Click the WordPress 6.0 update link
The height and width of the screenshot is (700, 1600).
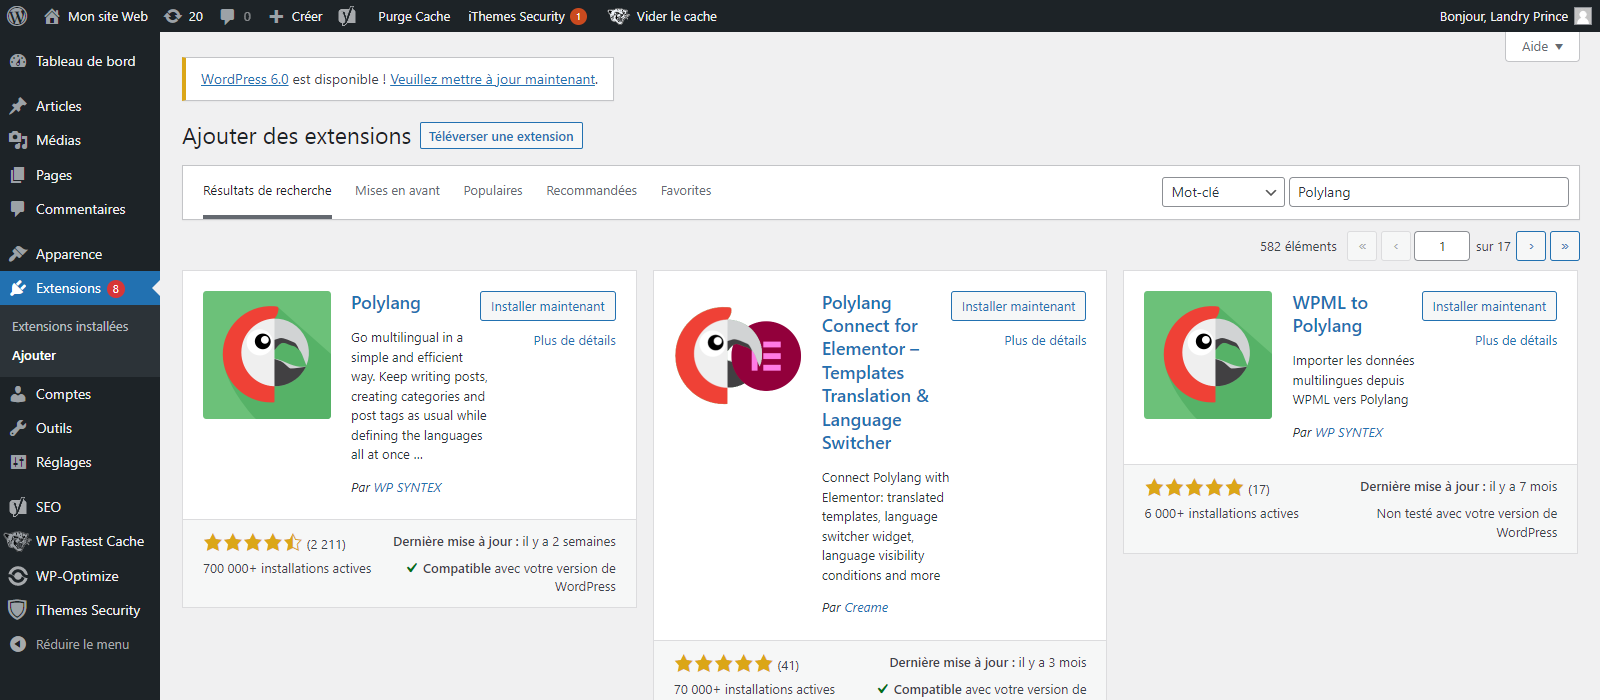pyautogui.click(x=245, y=79)
